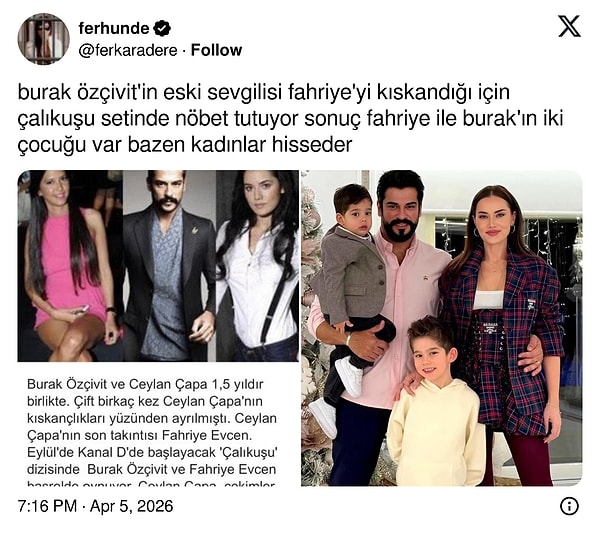Image resolution: width=600 pixels, height=536 pixels.
Task: Click the boy in cream hoodie
Action: 434,402
